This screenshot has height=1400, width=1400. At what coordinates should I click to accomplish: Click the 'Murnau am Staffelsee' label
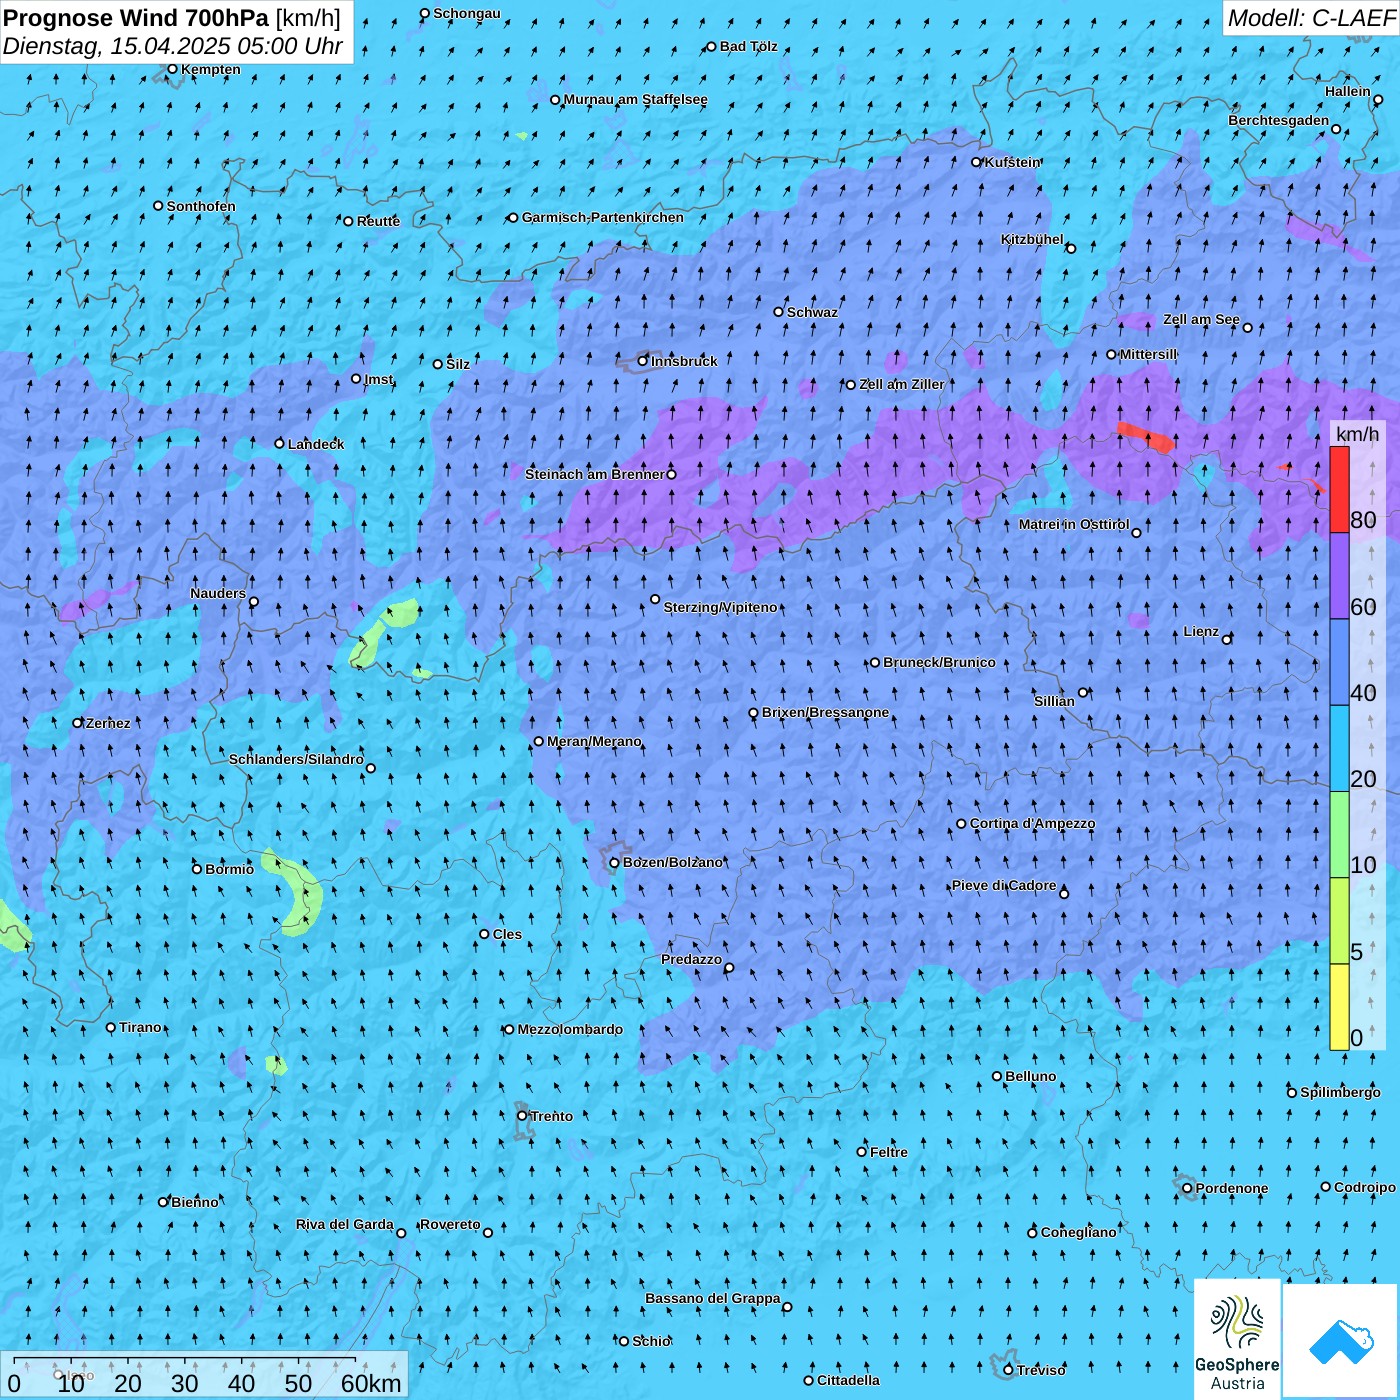tap(636, 99)
